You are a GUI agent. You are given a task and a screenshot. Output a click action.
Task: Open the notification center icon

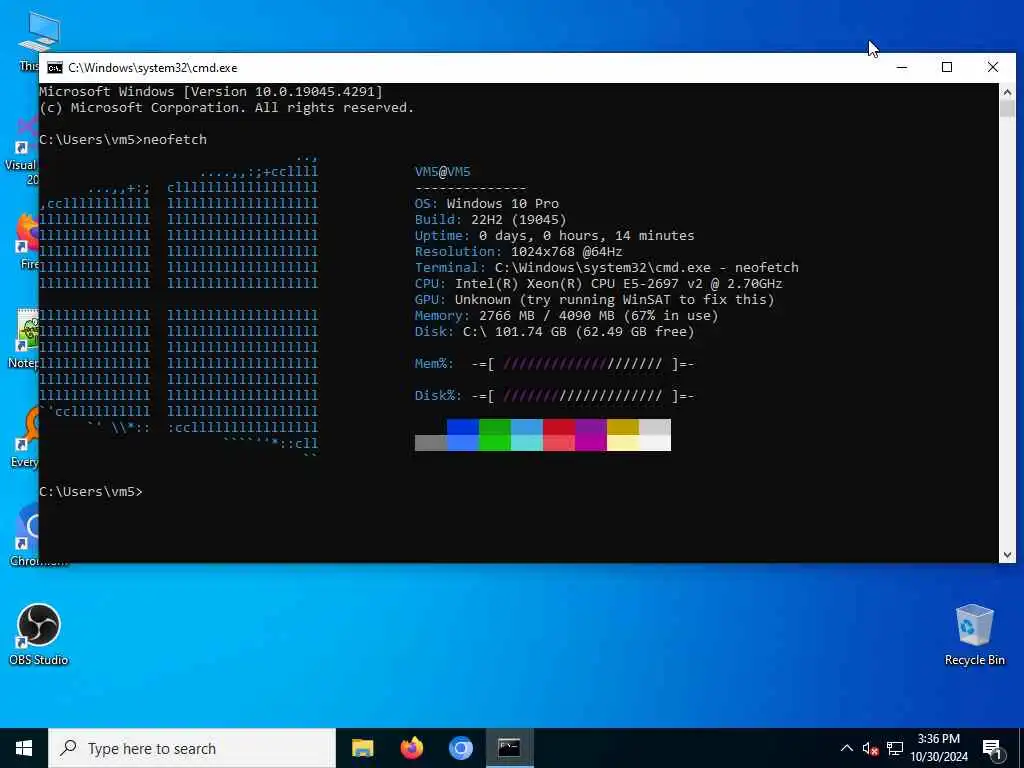pos(992,750)
